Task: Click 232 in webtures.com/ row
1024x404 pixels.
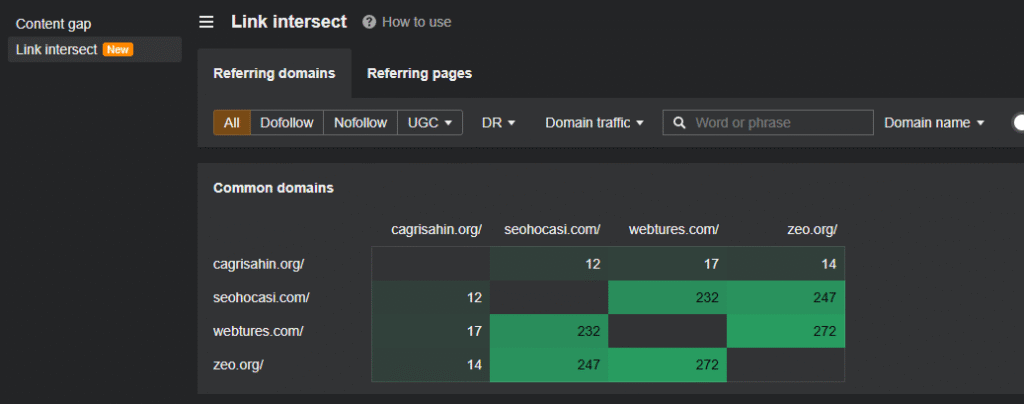Action: [549, 331]
